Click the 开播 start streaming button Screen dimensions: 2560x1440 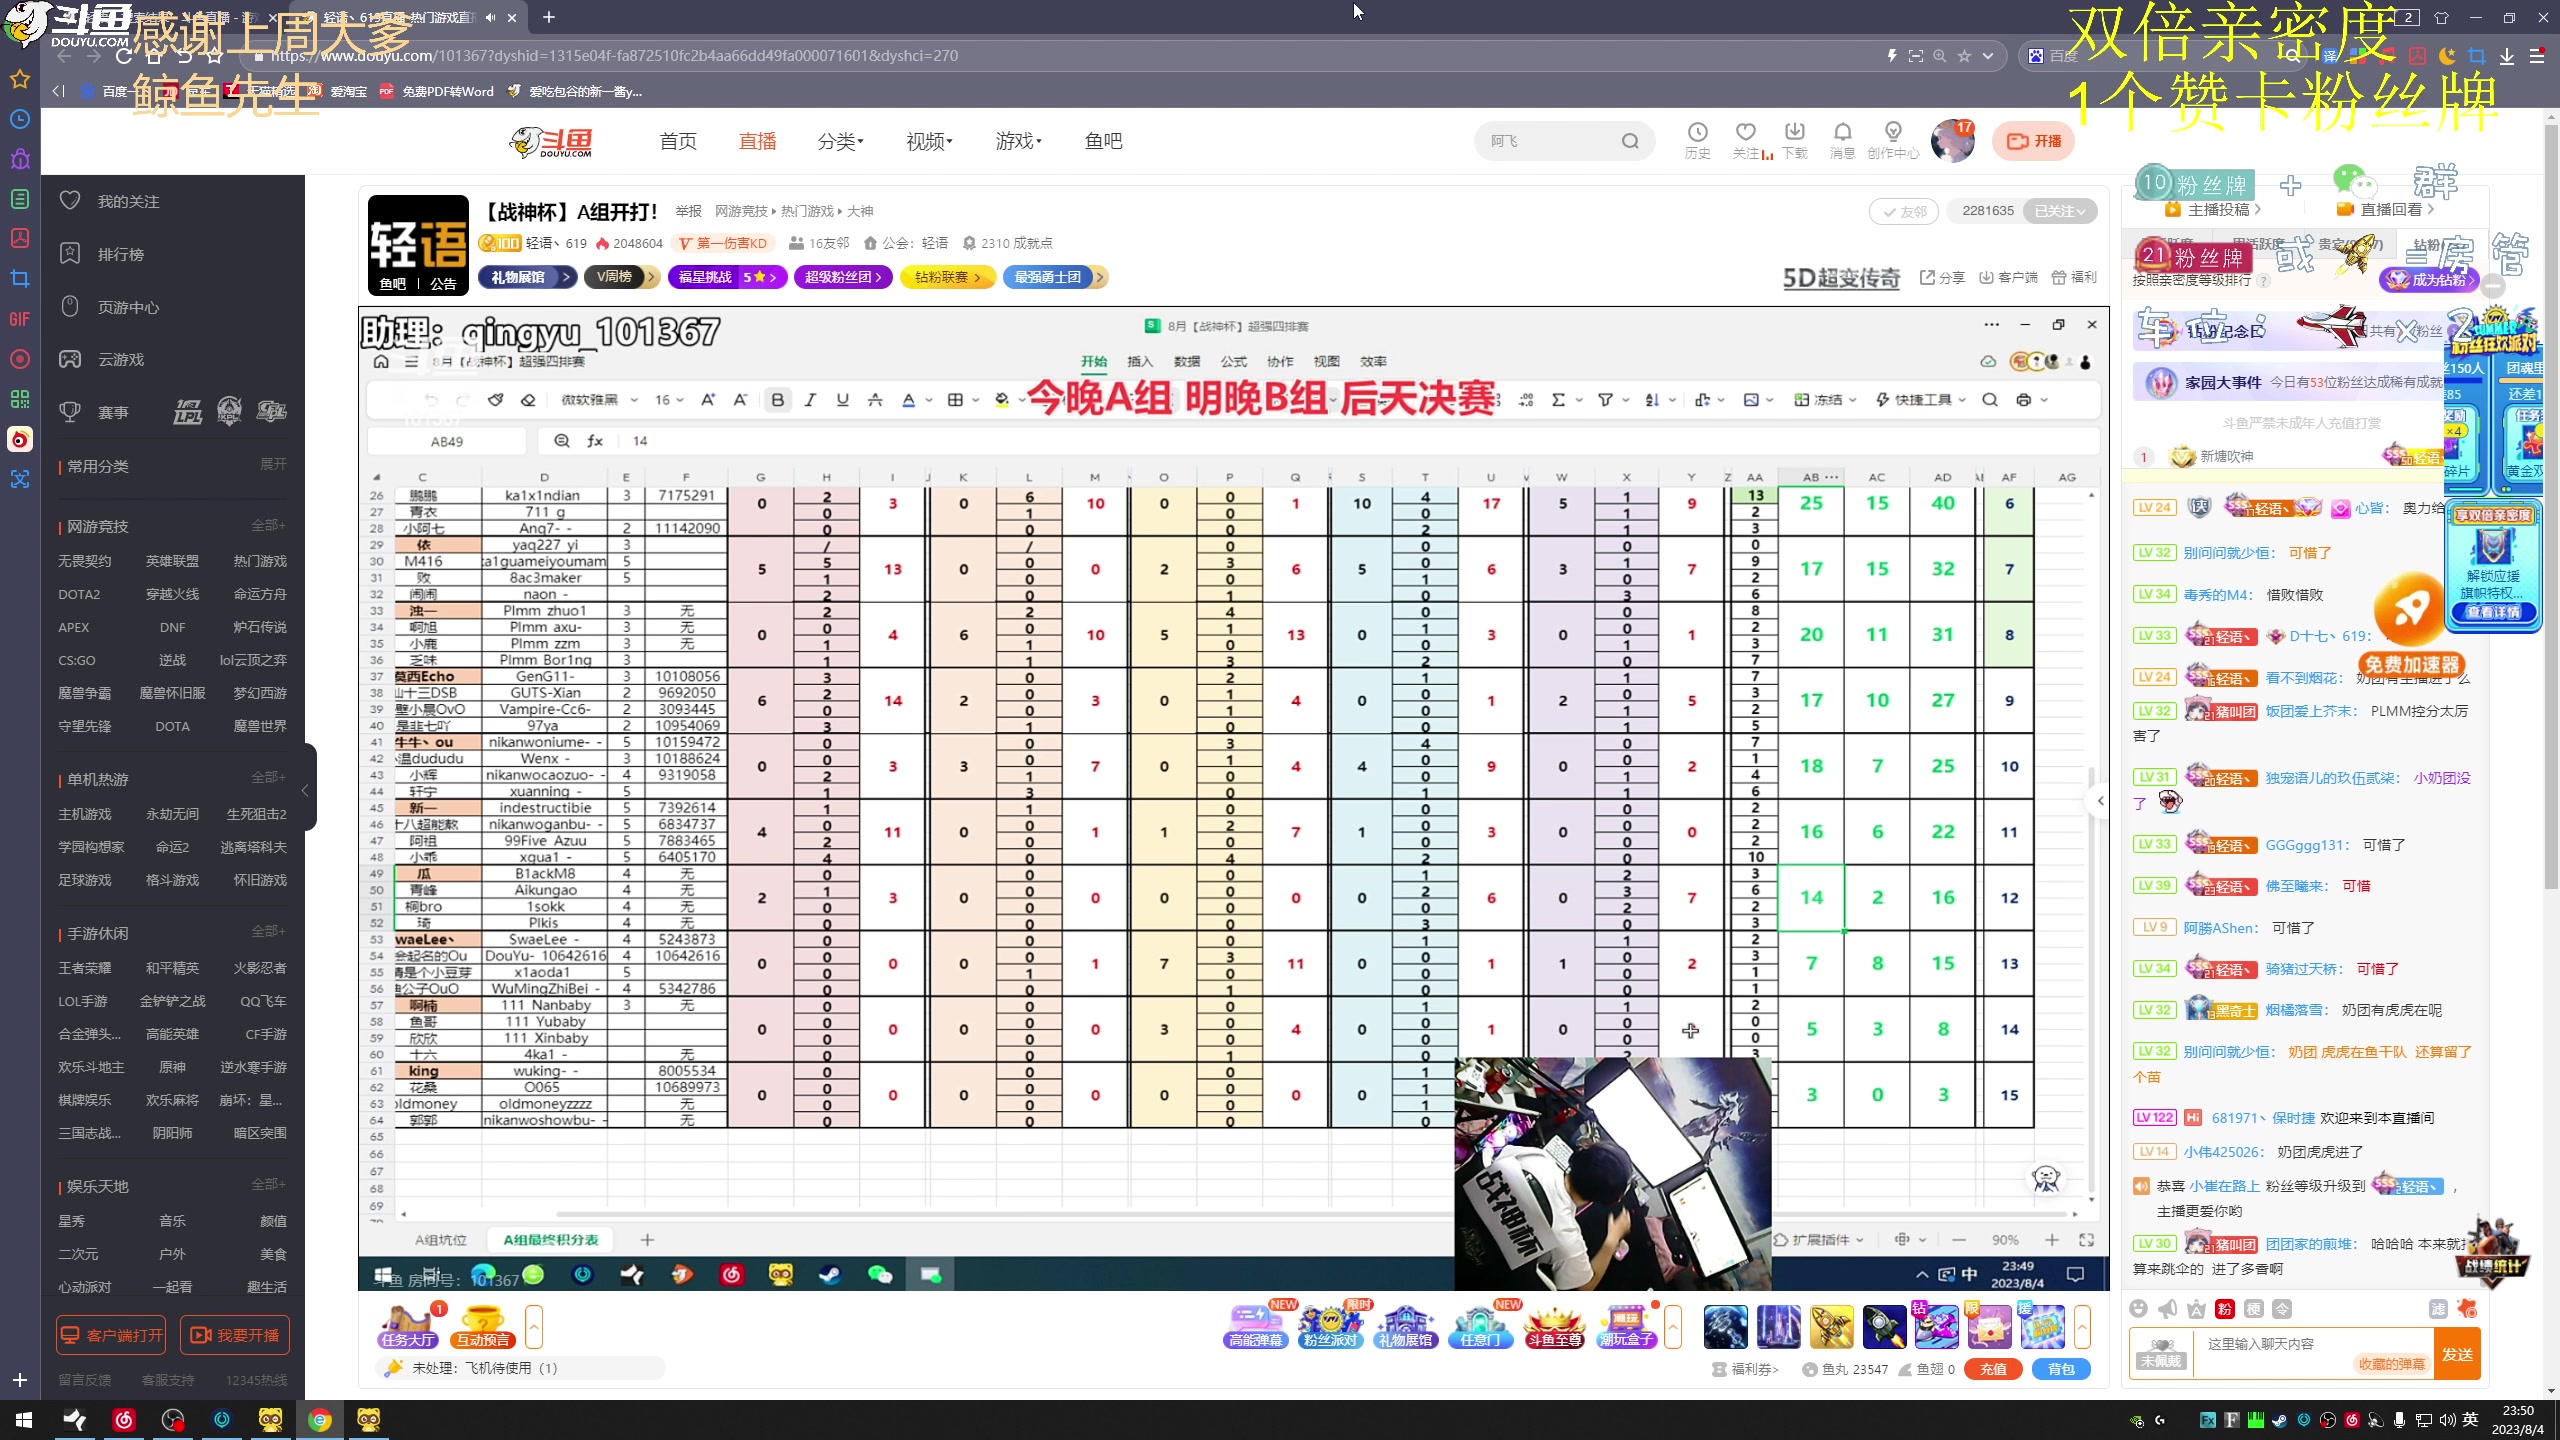pyautogui.click(x=2033, y=141)
